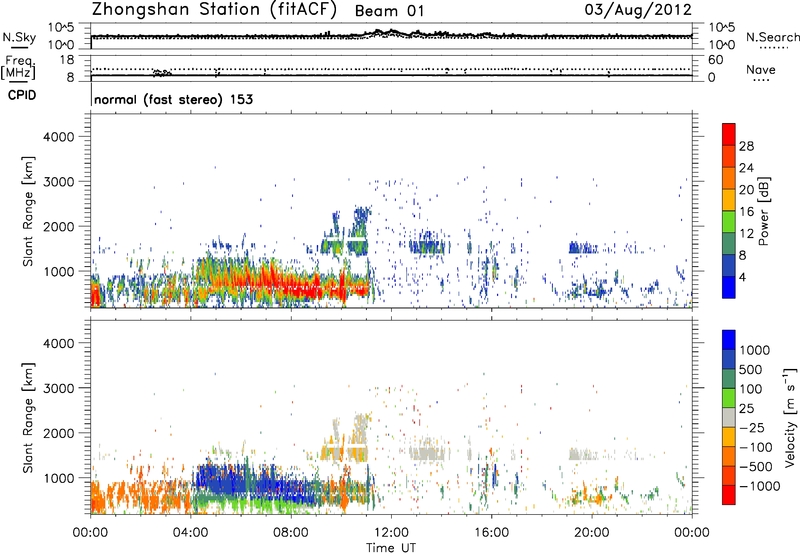Click the '-500' value on Velocity colorbar
Viewport: 800px width, 554px height.
point(756,467)
